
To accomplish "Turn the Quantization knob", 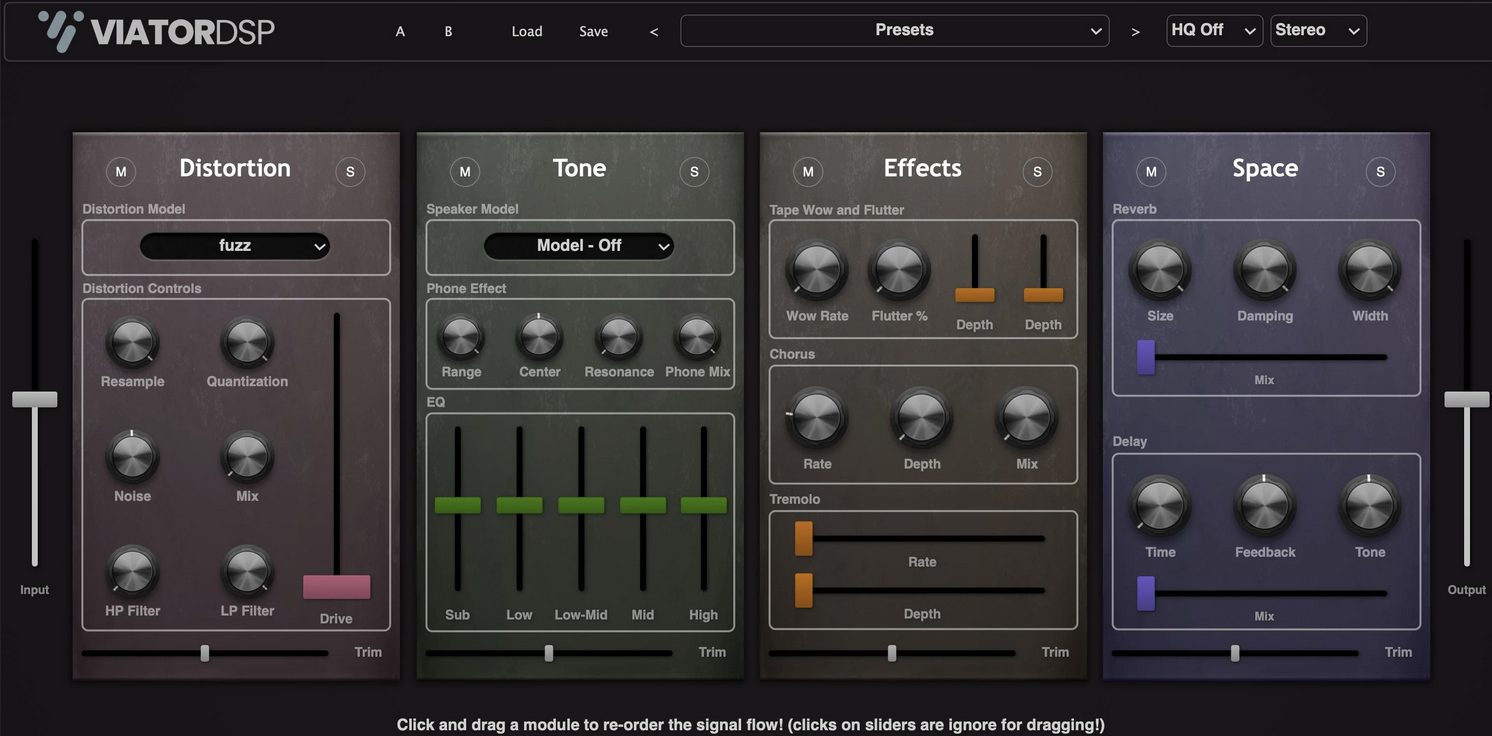I will pos(246,345).
